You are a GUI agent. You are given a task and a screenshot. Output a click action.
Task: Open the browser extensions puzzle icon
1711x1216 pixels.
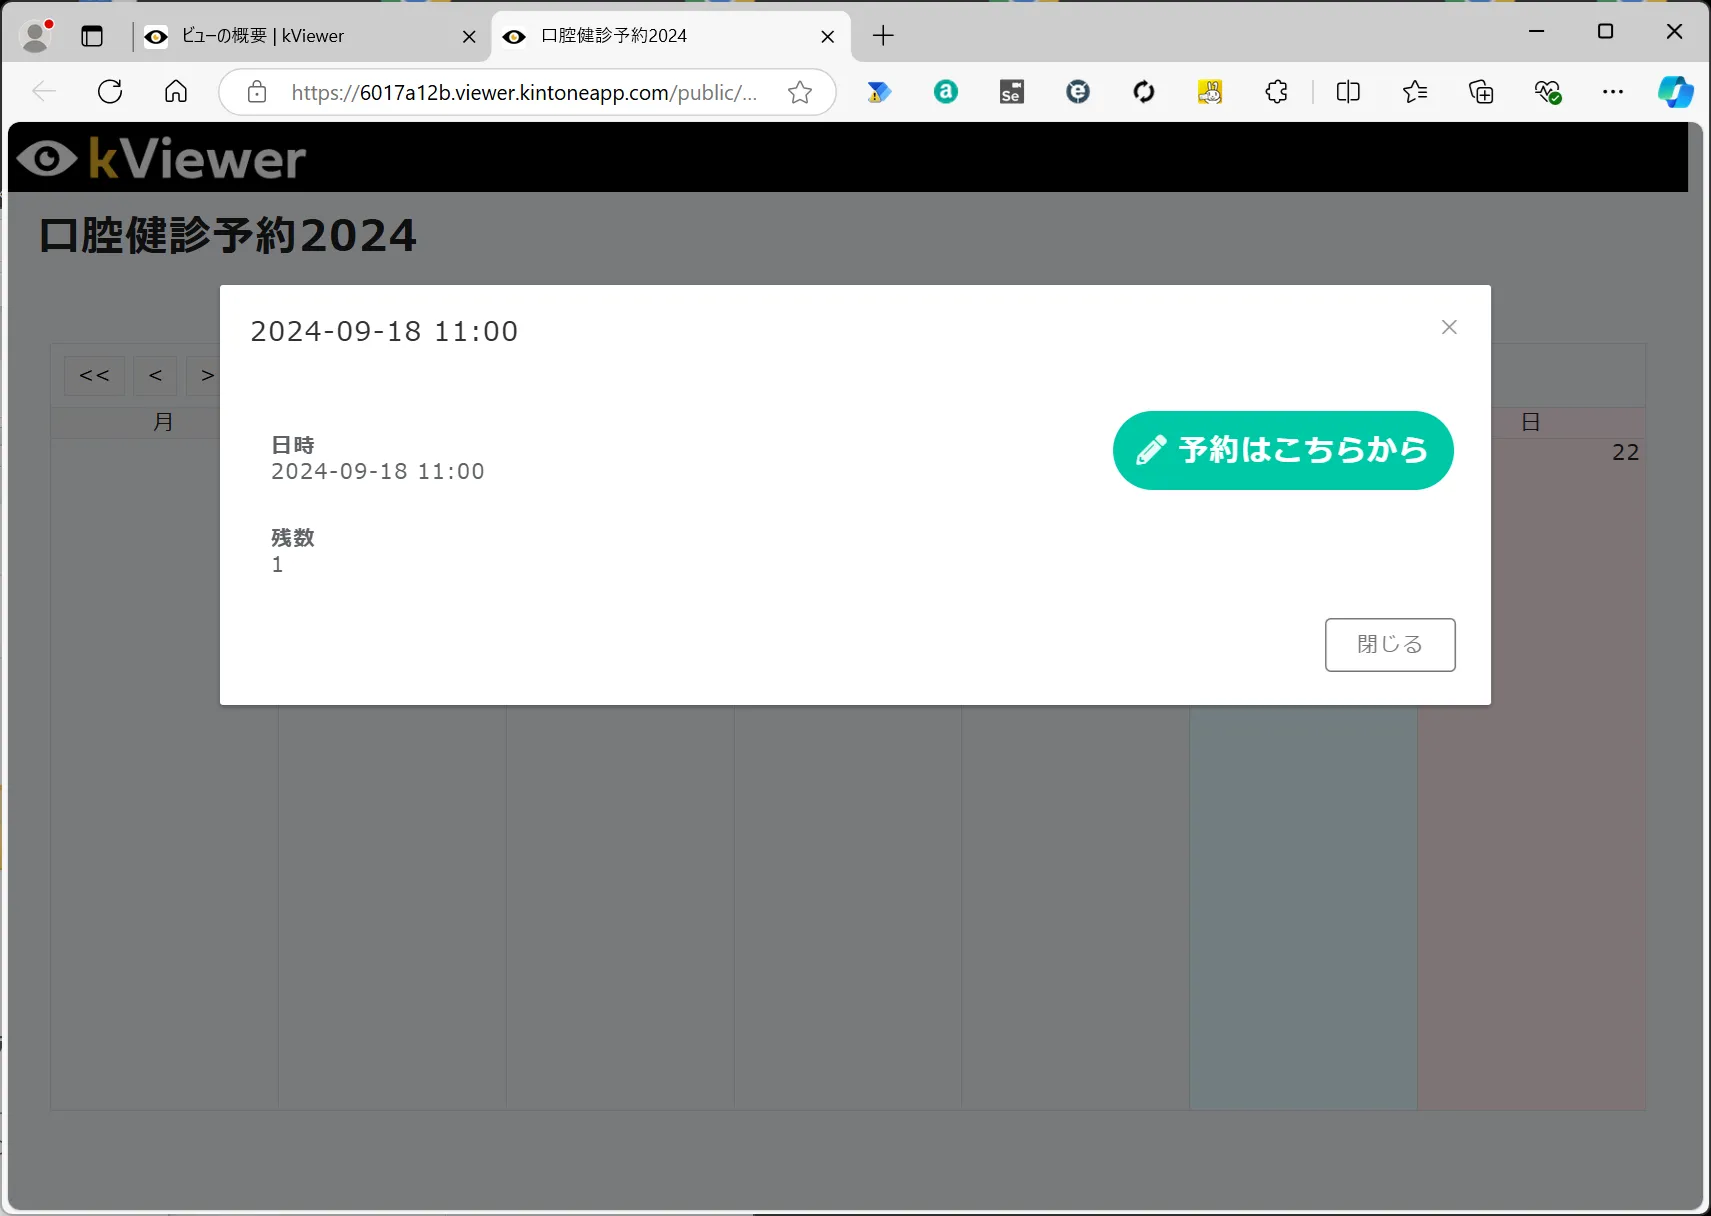click(1276, 92)
